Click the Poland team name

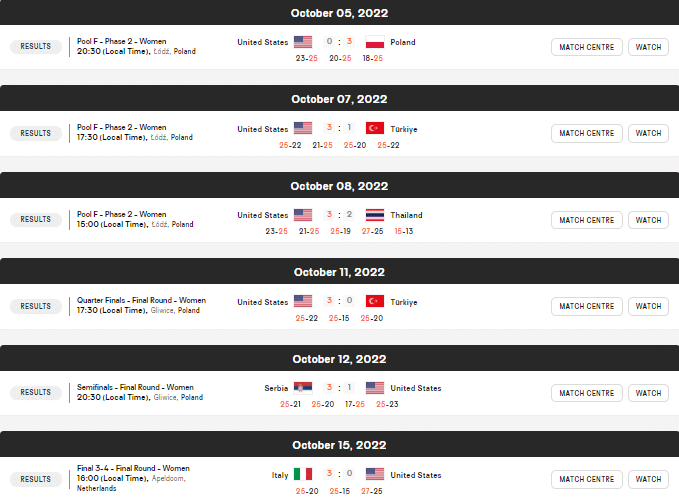pyautogui.click(x=403, y=42)
